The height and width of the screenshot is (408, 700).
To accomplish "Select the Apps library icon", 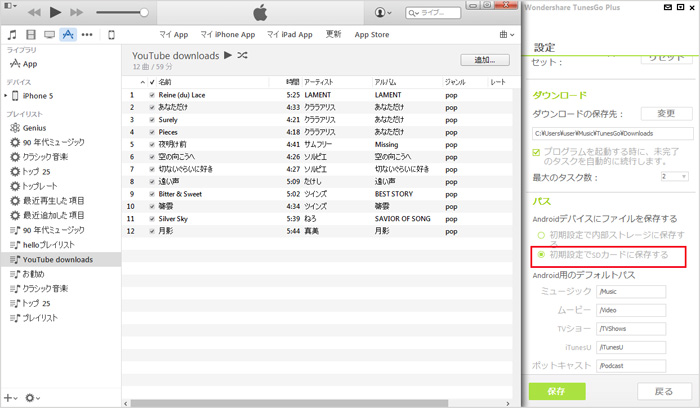I will click(68, 34).
